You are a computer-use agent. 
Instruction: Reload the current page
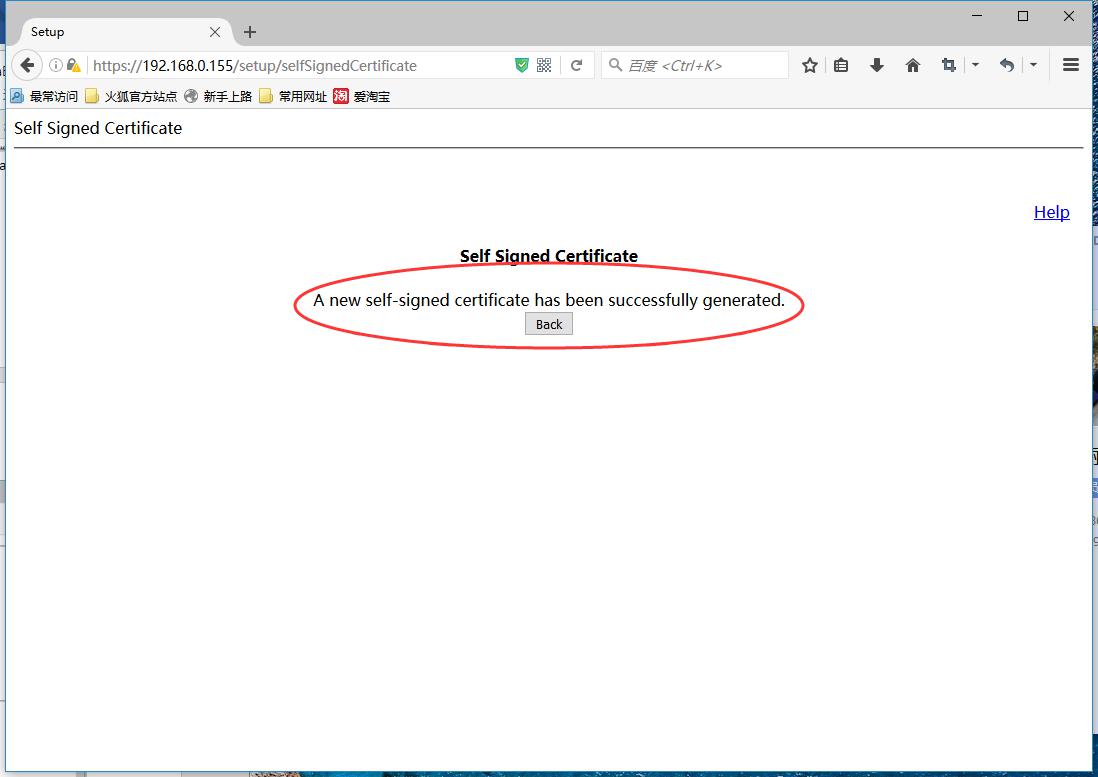tap(576, 65)
